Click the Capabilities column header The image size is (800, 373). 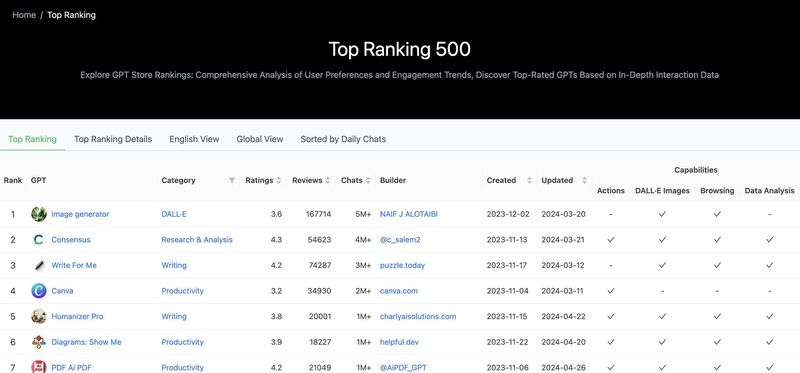[x=695, y=170]
